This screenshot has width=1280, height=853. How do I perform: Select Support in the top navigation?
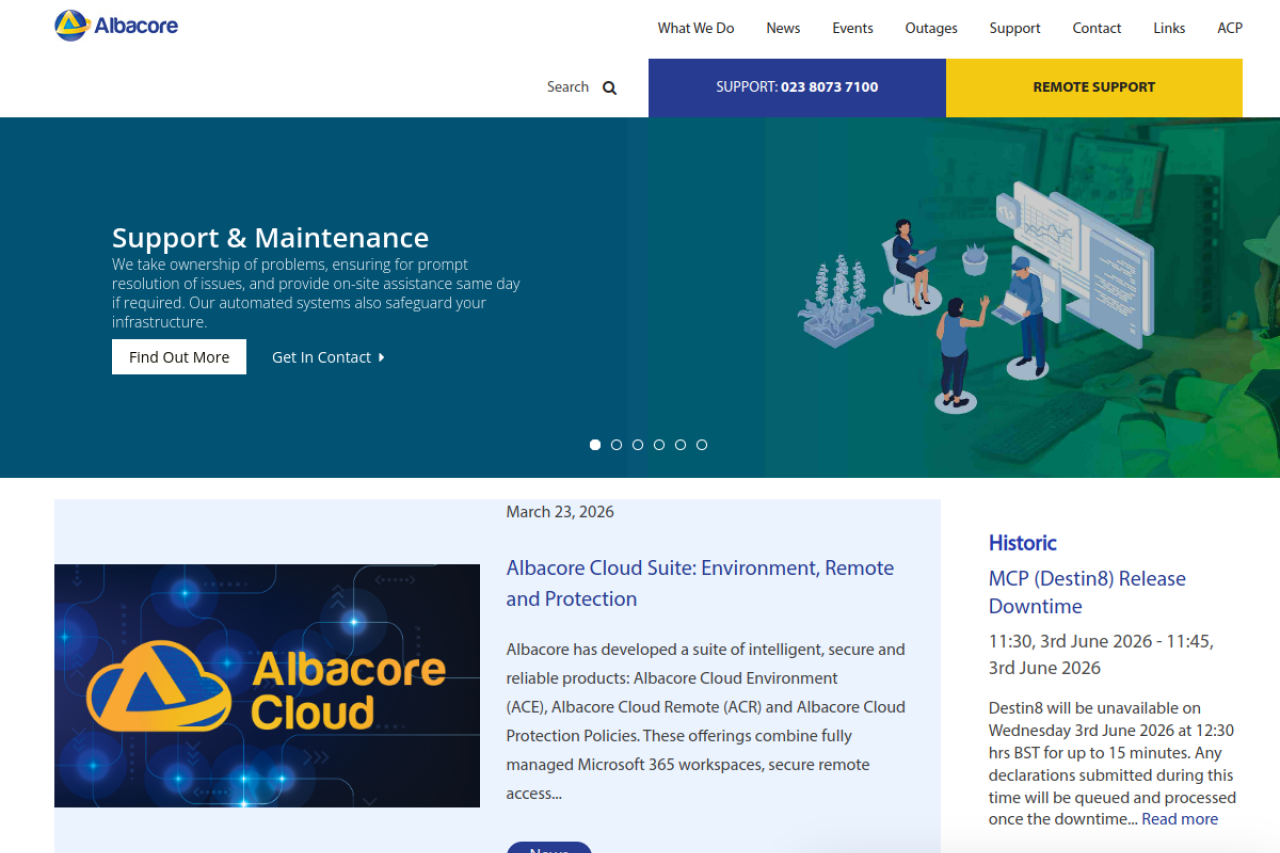(1015, 28)
